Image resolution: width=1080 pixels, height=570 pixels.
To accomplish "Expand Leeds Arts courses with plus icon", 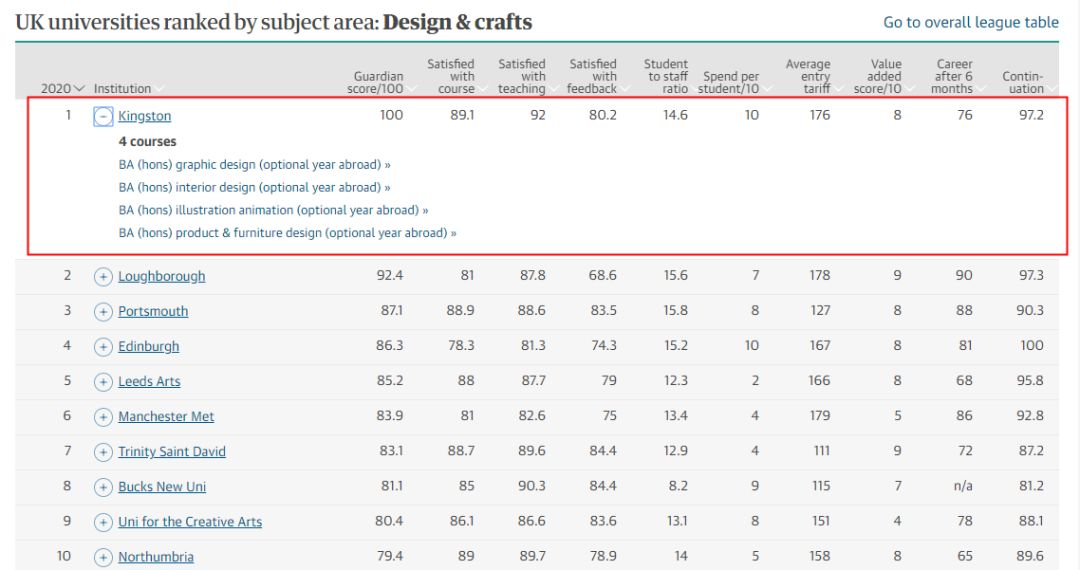I will click(103, 382).
